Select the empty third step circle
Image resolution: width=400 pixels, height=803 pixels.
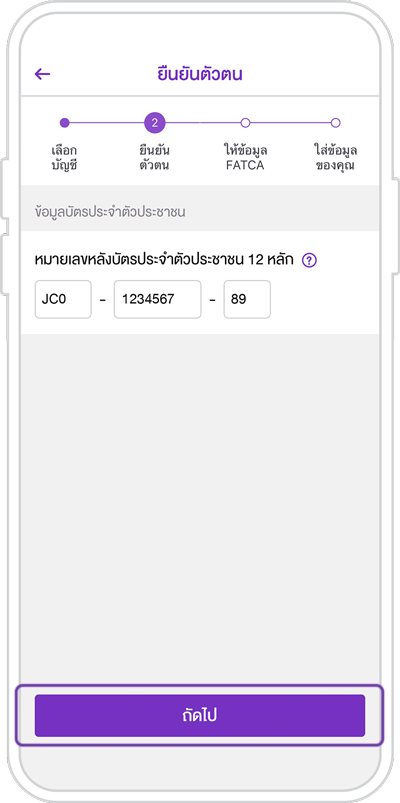click(245, 123)
